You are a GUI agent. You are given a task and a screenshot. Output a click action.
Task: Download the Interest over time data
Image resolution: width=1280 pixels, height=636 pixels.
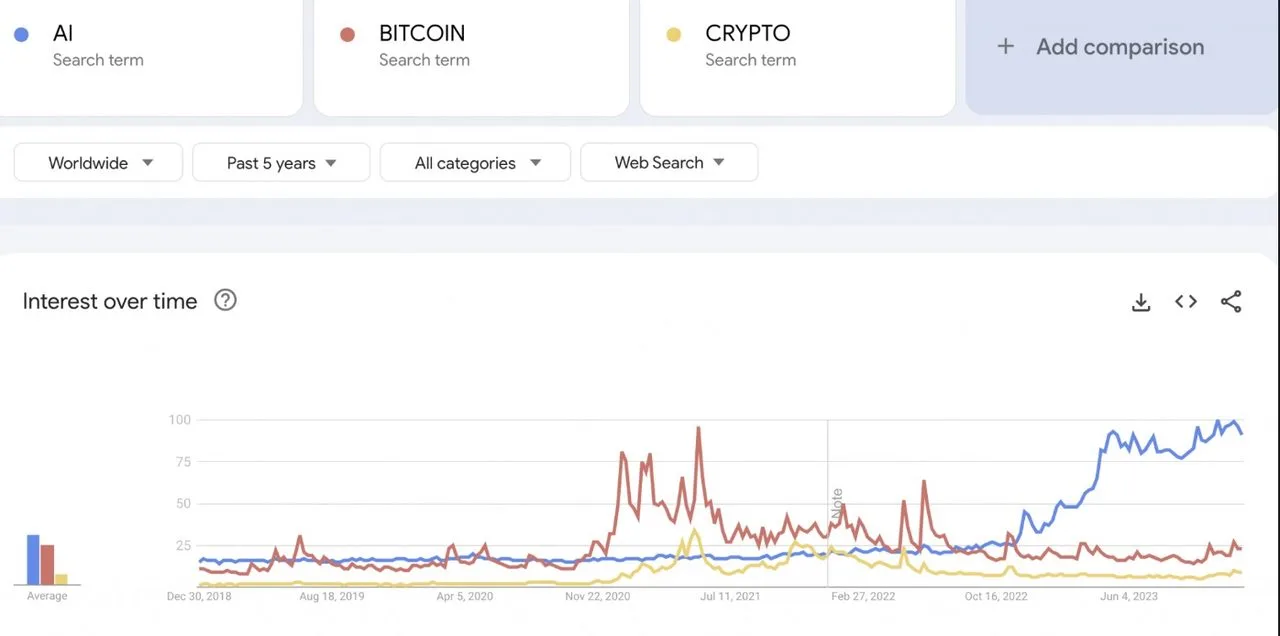point(1140,301)
